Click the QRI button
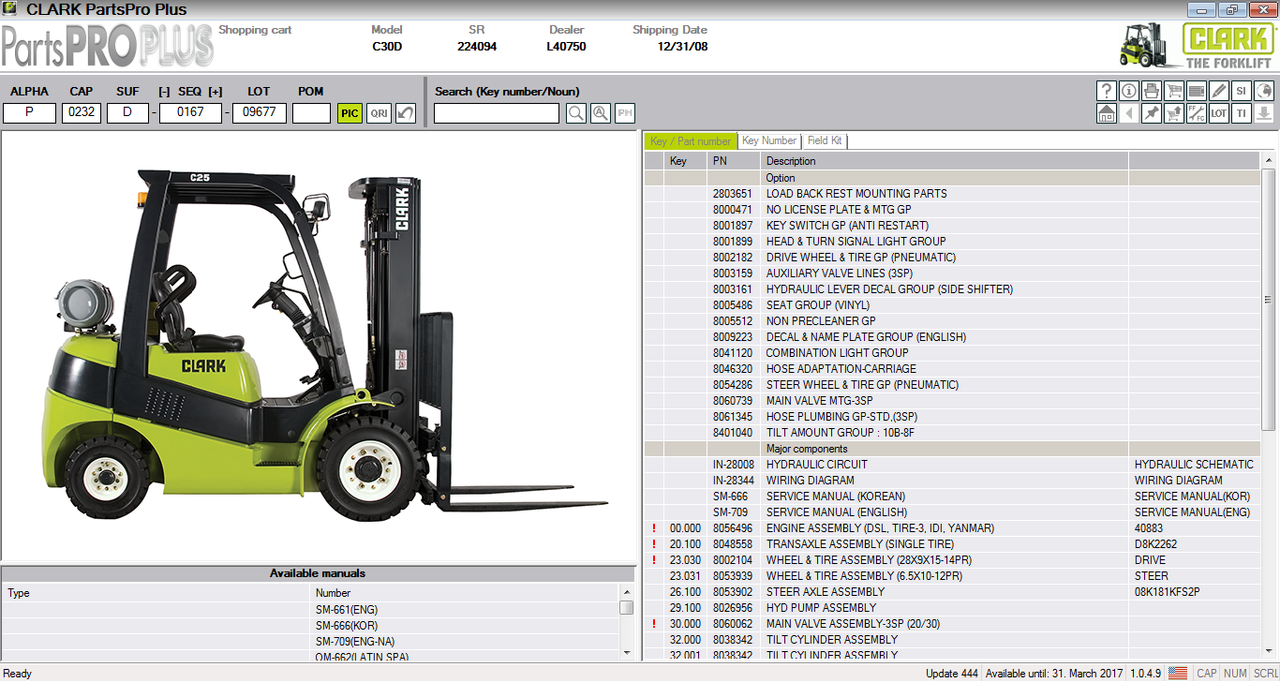Screen dimensions: 1280x681 click(x=379, y=113)
